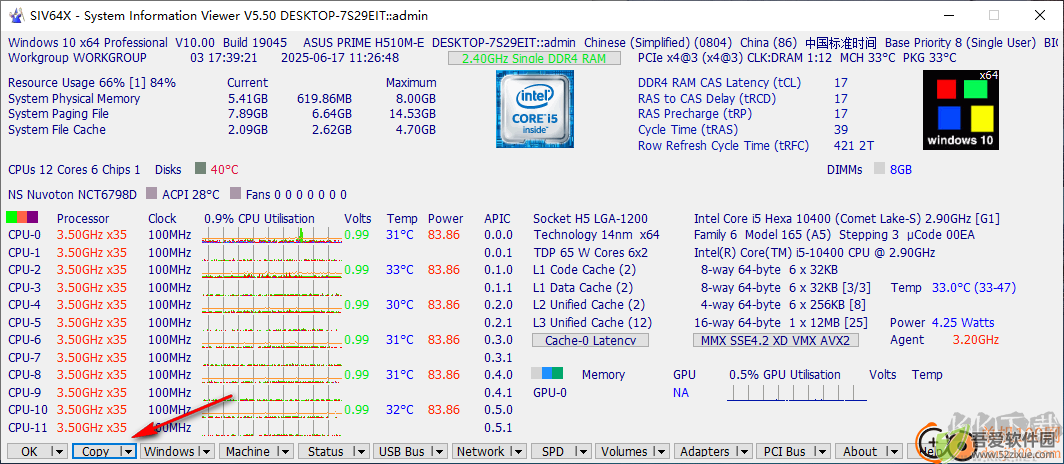Click the Cache-0 Latency button
Image resolution: width=1064 pixels, height=464 pixels.
click(x=590, y=341)
